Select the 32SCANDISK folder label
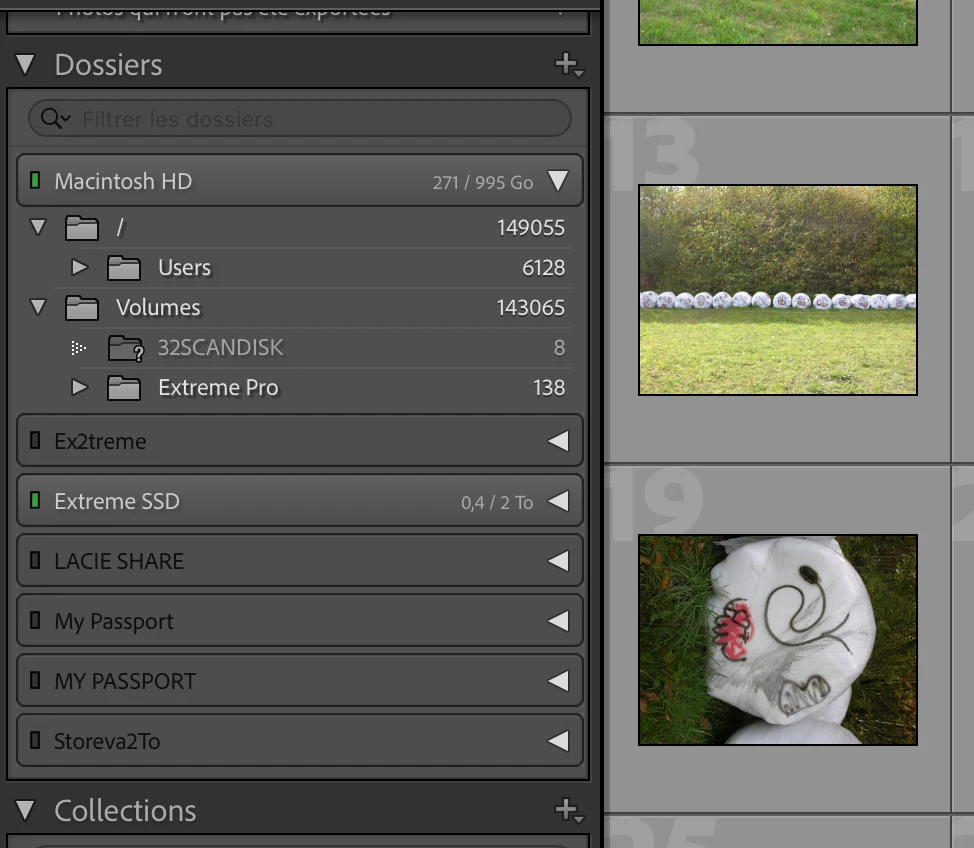This screenshot has height=848, width=974. [221, 347]
